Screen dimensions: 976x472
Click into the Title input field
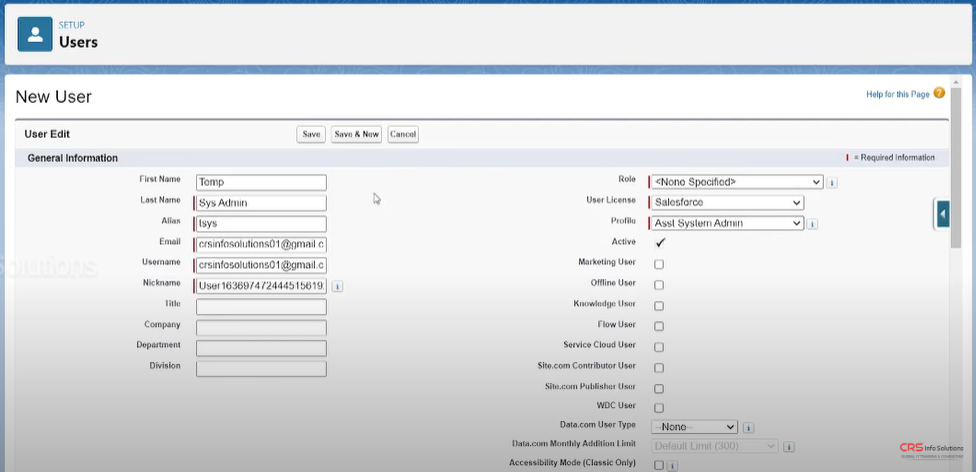point(261,307)
